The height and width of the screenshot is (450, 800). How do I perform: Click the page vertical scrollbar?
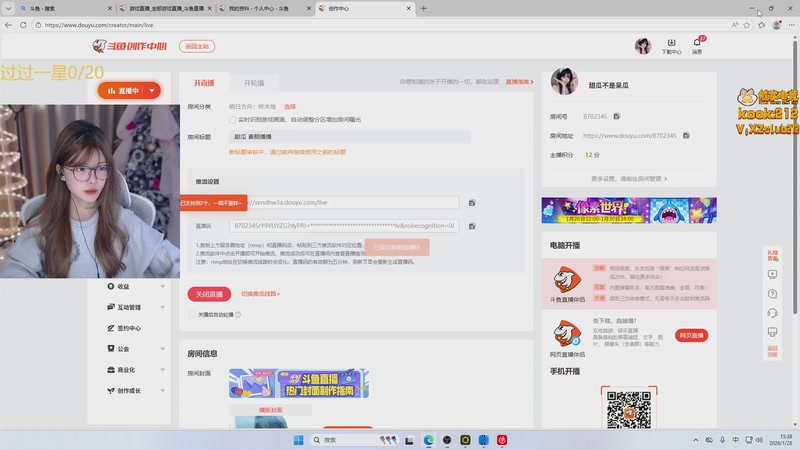795,176
